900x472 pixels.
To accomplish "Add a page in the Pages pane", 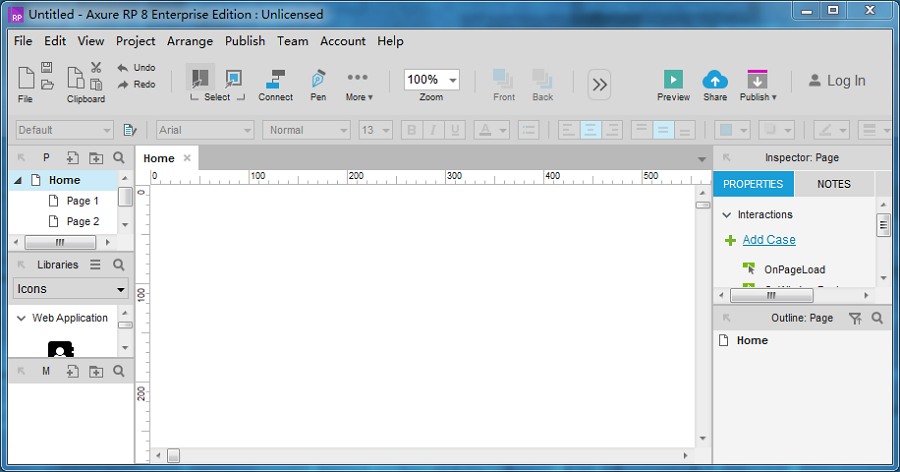I will click(72, 158).
